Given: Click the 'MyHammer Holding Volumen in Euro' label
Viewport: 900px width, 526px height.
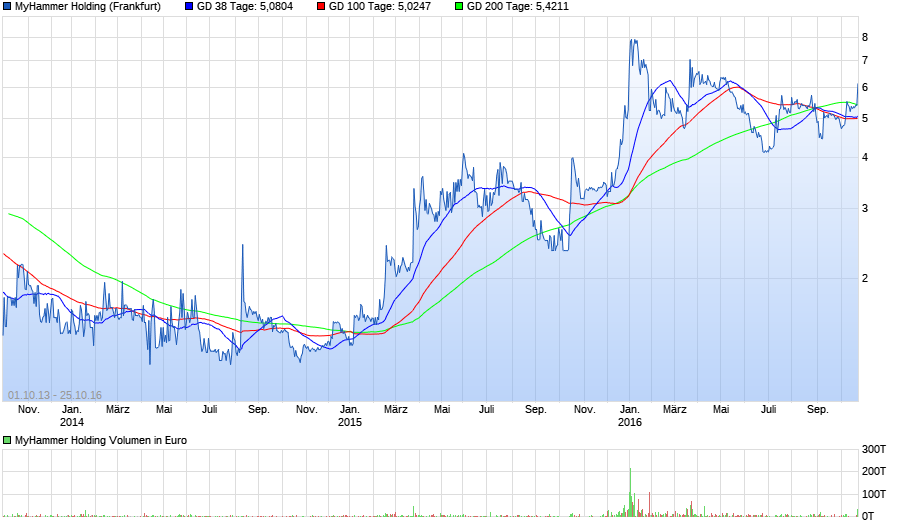Looking at the screenshot, I should [101, 440].
